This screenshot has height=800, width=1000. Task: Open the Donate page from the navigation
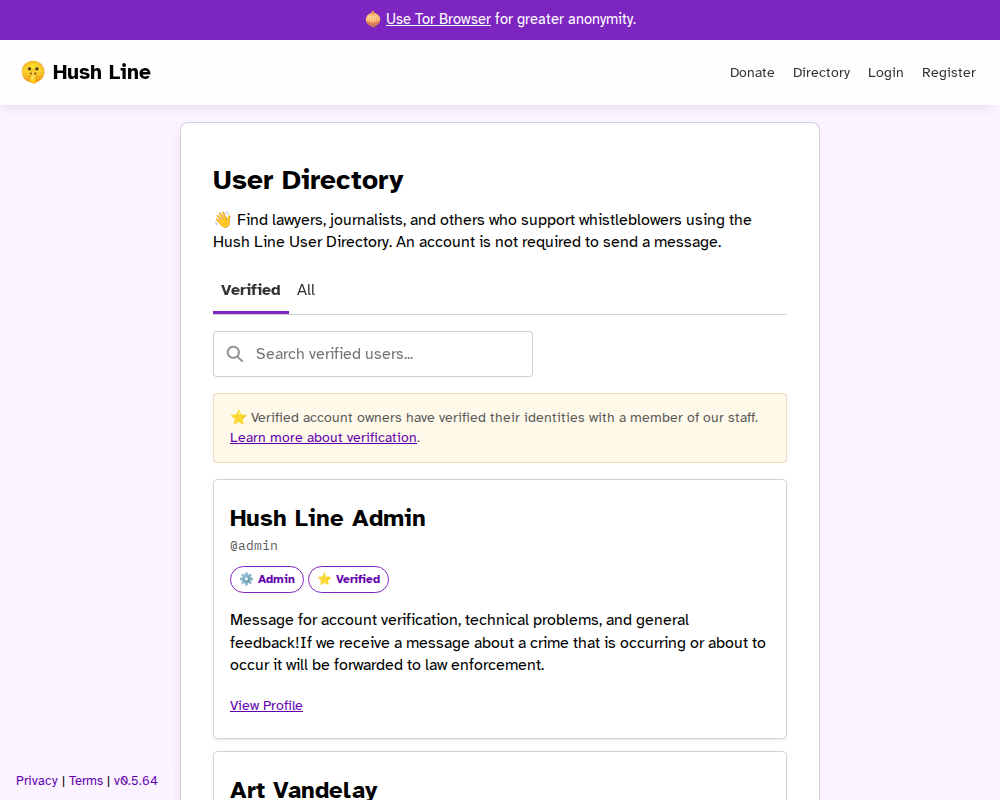pyautogui.click(x=752, y=72)
